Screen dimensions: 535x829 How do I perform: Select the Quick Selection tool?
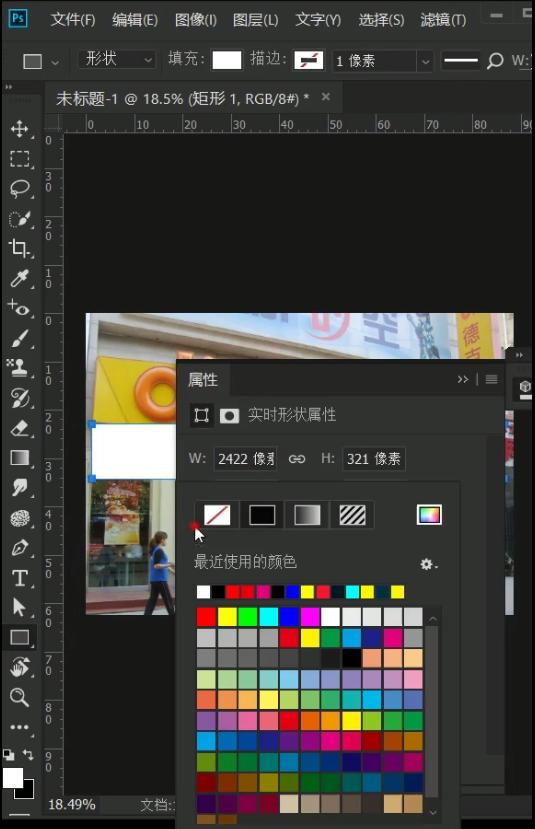(x=20, y=219)
